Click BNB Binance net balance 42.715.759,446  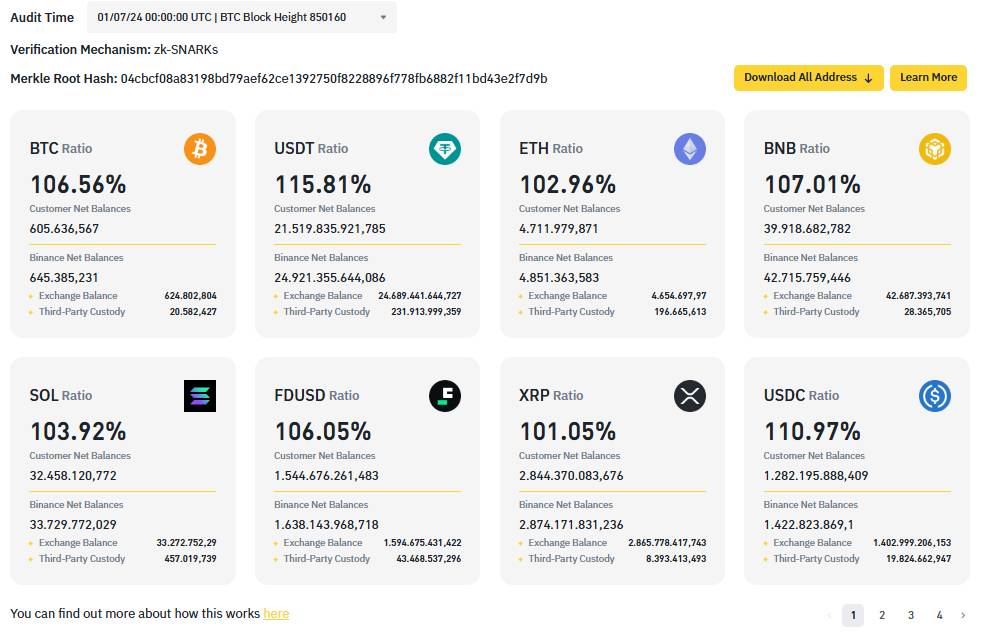808,277
